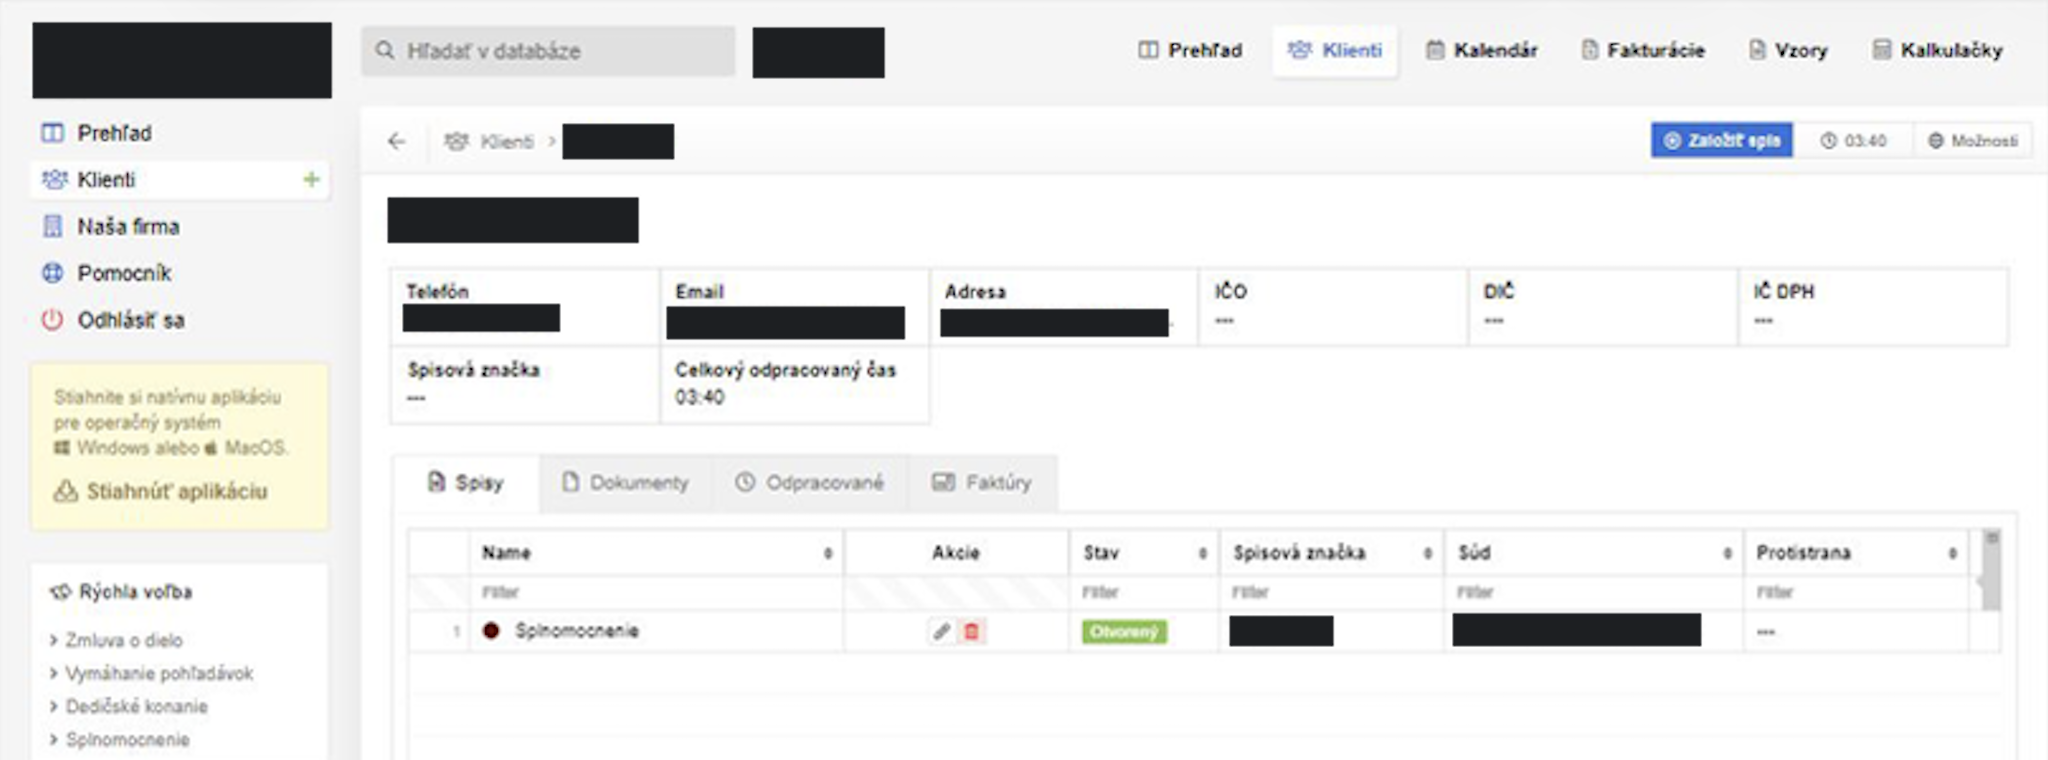Click Stiahnuť aplikáciu download link
This screenshot has height=760, width=2048.
click(x=176, y=491)
